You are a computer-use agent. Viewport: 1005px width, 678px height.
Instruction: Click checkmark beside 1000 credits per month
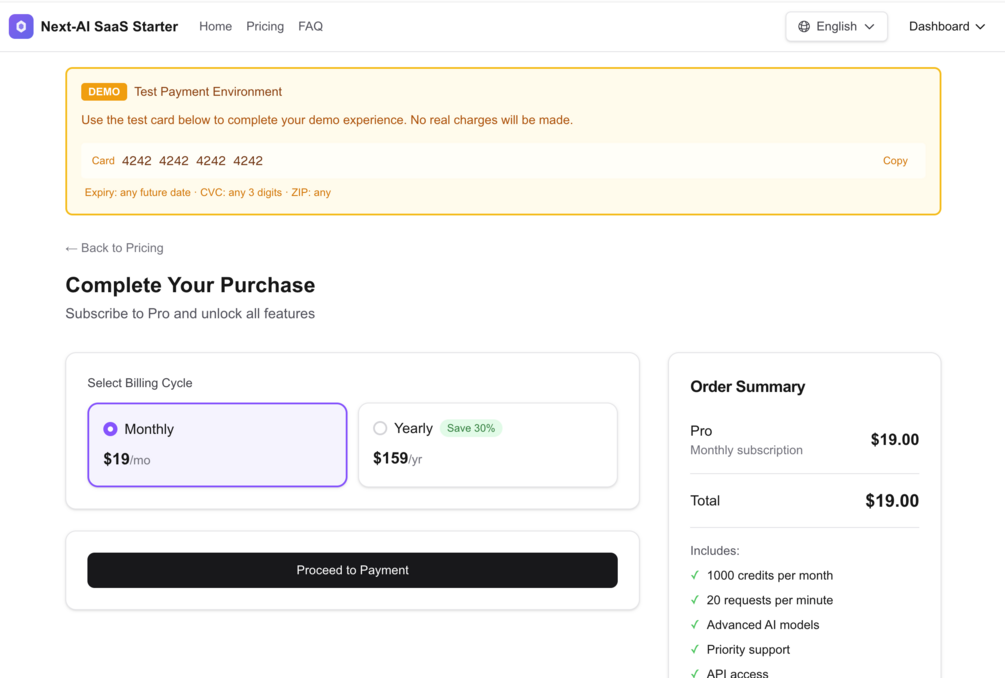[695, 575]
